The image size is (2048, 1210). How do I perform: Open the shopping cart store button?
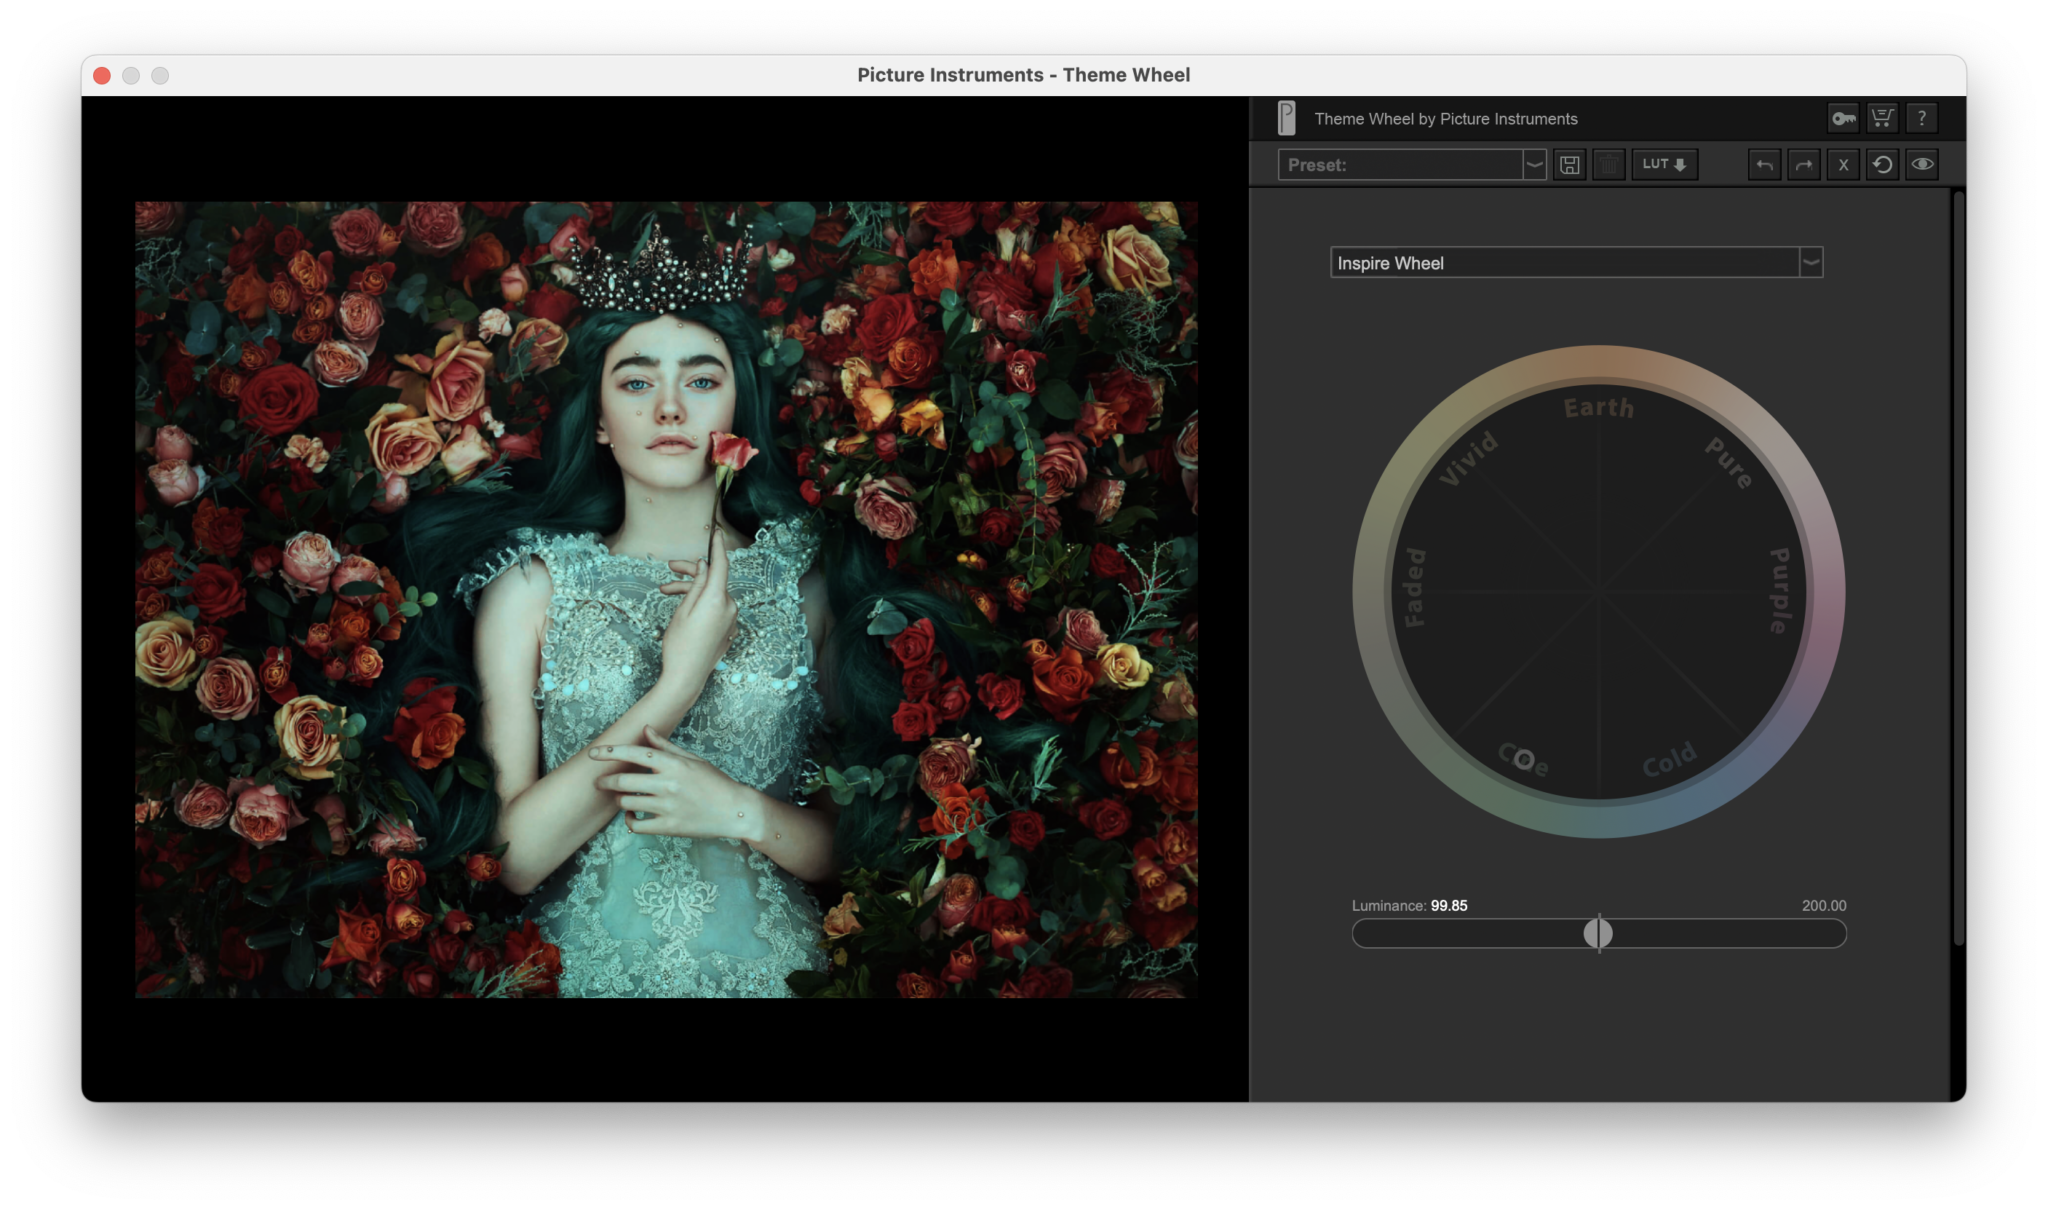point(1882,118)
